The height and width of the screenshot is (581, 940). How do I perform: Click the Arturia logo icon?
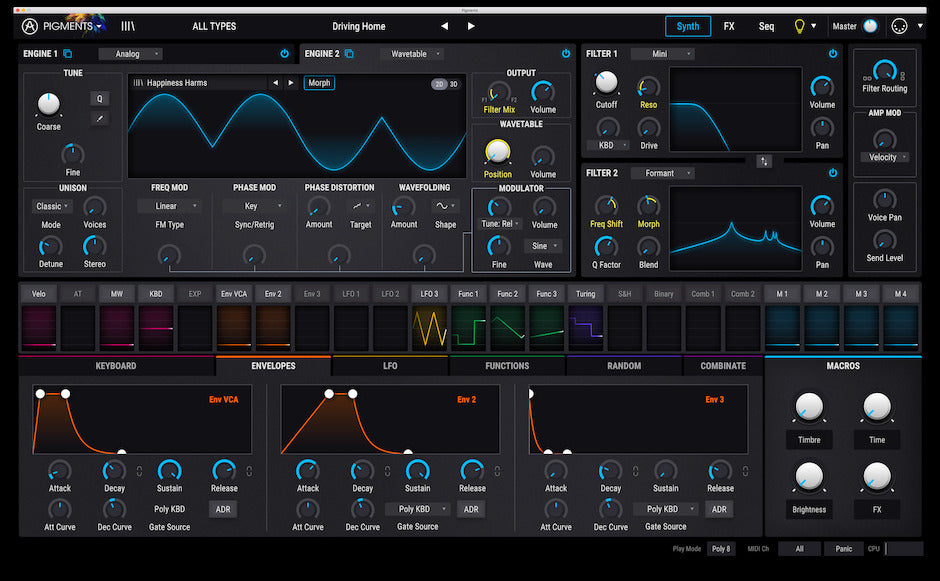point(30,26)
